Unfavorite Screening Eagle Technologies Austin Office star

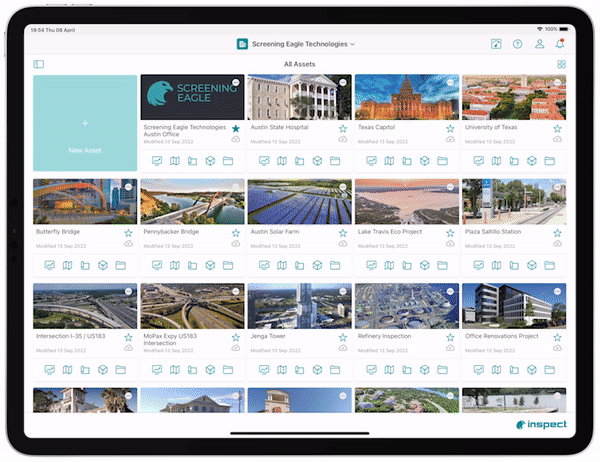[x=236, y=128]
